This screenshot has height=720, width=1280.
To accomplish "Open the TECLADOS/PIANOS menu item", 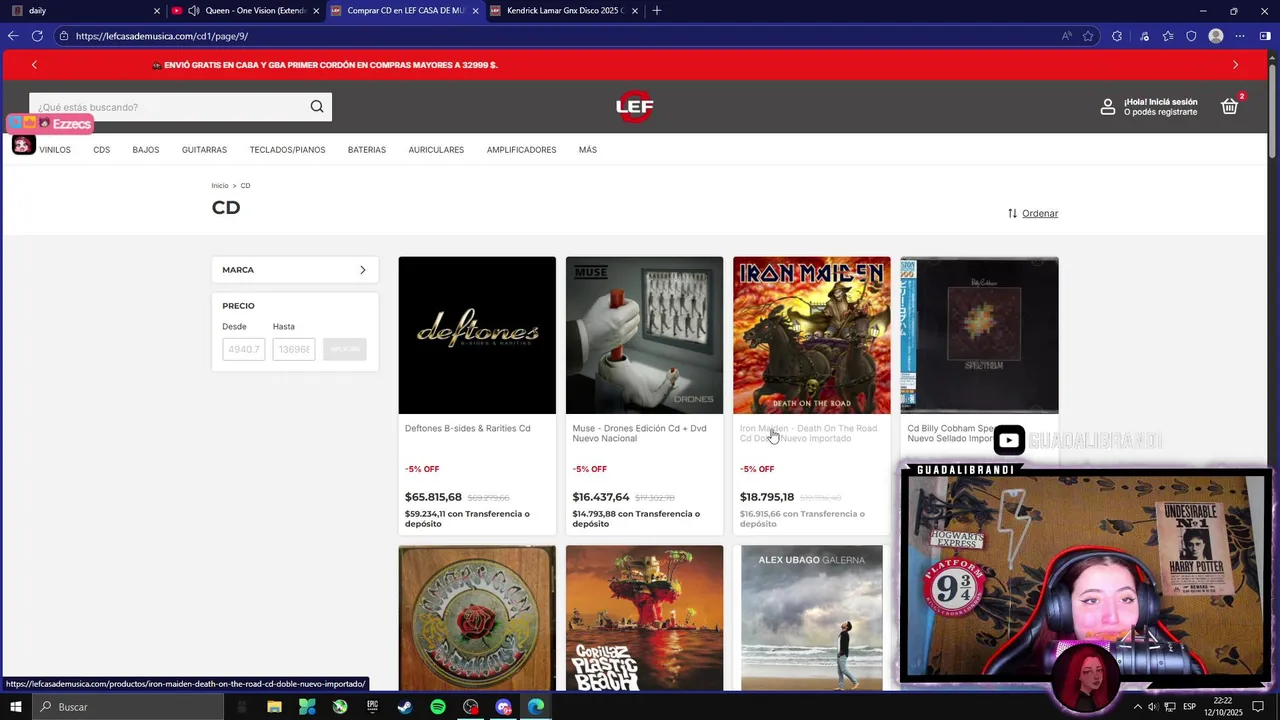I will 287,150.
